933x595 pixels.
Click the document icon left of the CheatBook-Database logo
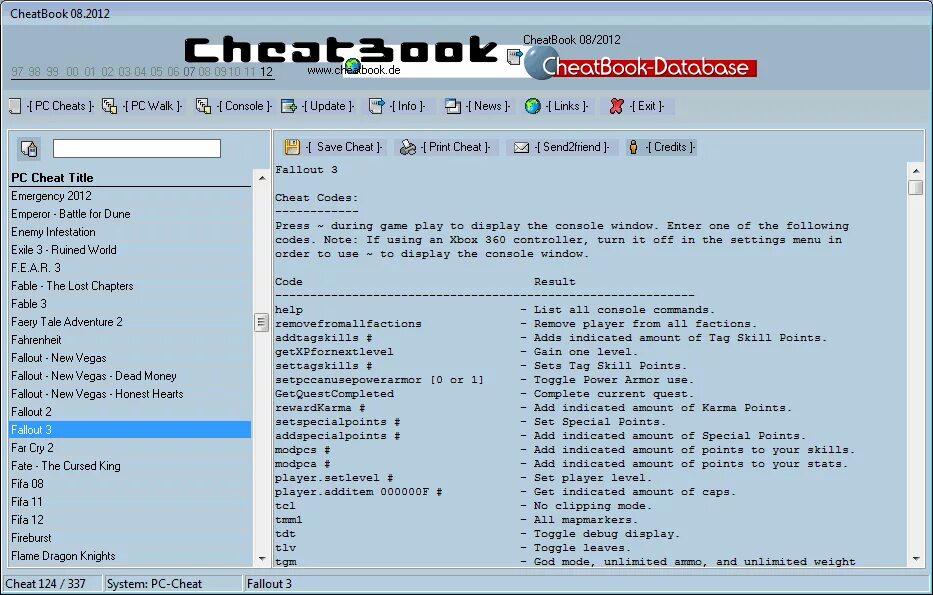point(515,57)
